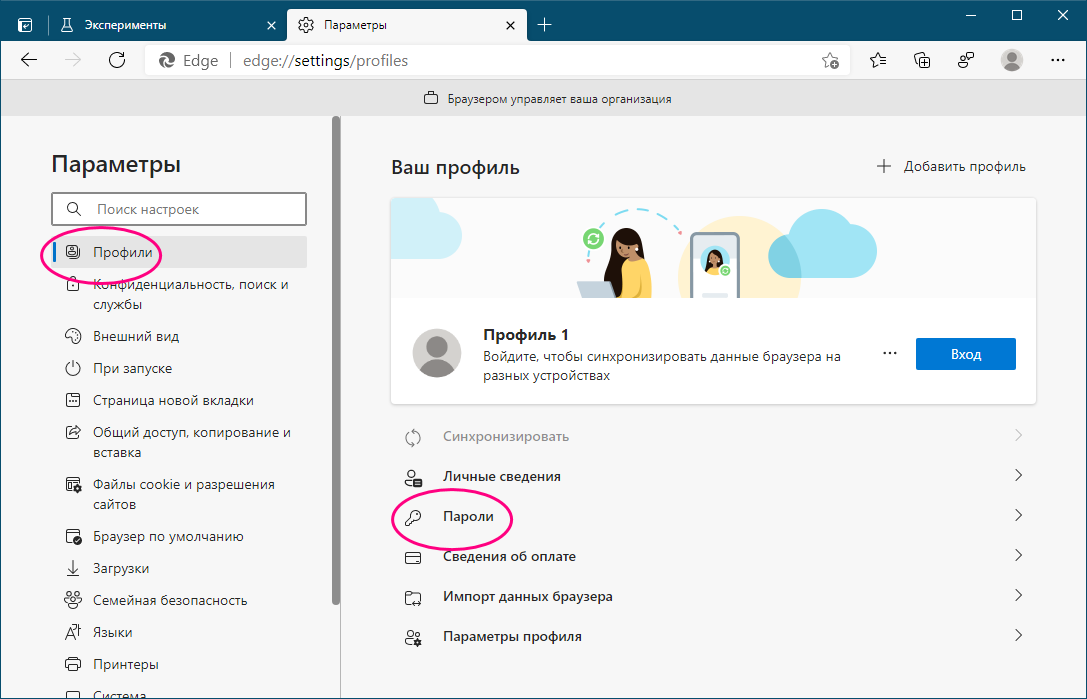The height and width of the screenshot is (699, 1087).
Task: Open the Сведения об оплате row
Action: pyautogui.click(x=713, y=556)
